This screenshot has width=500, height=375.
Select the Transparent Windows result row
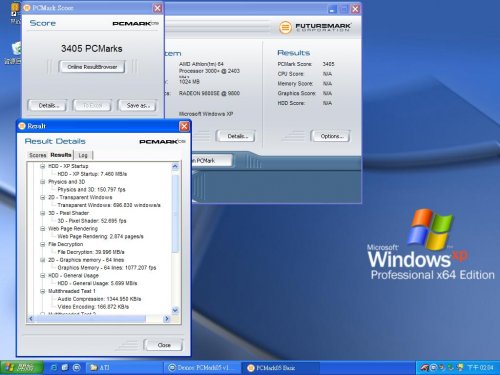coord(109,205)
